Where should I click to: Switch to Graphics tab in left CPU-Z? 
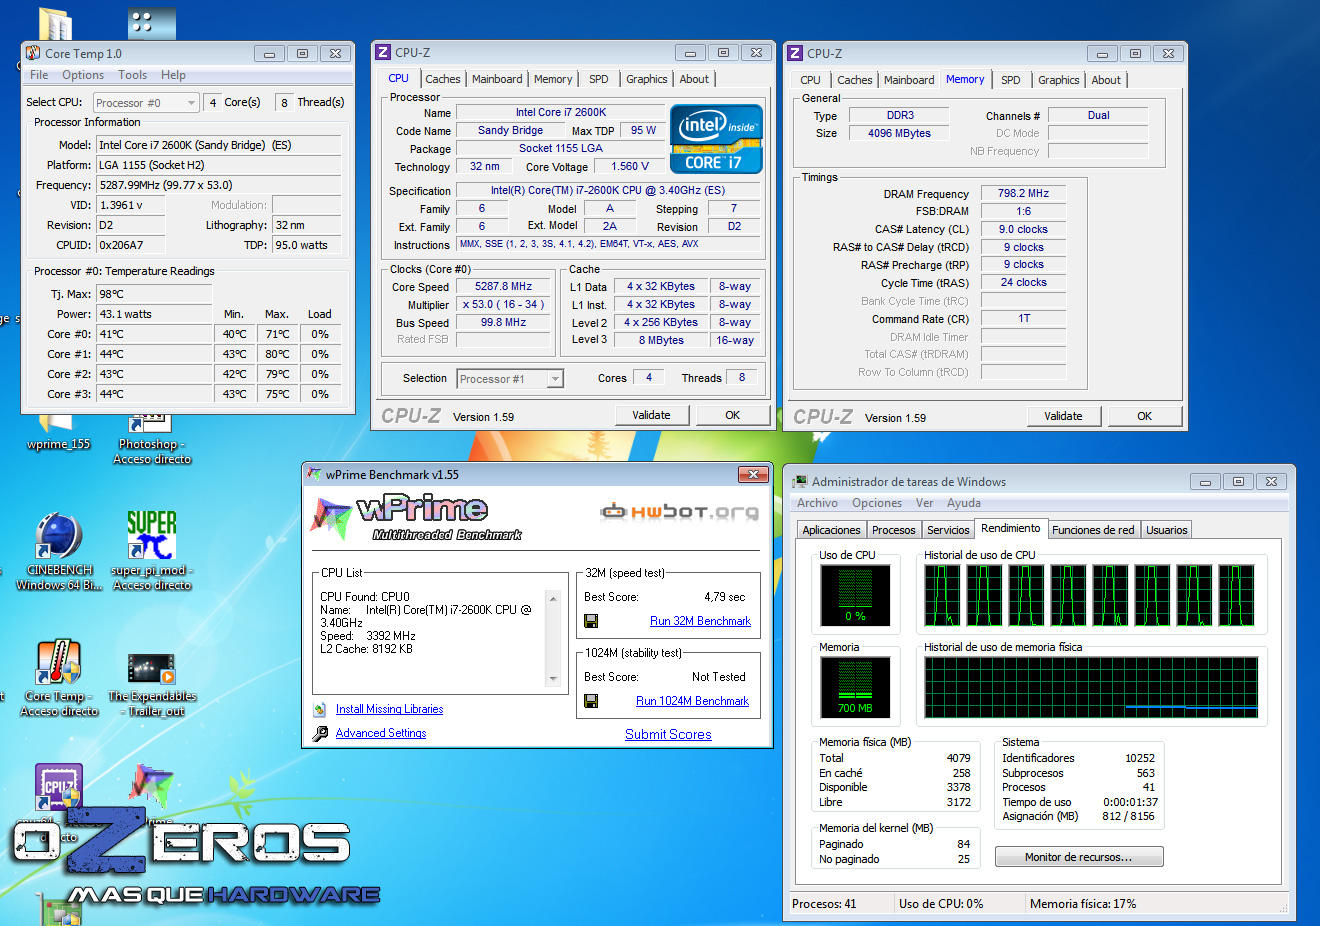click(x=646, y=79)
